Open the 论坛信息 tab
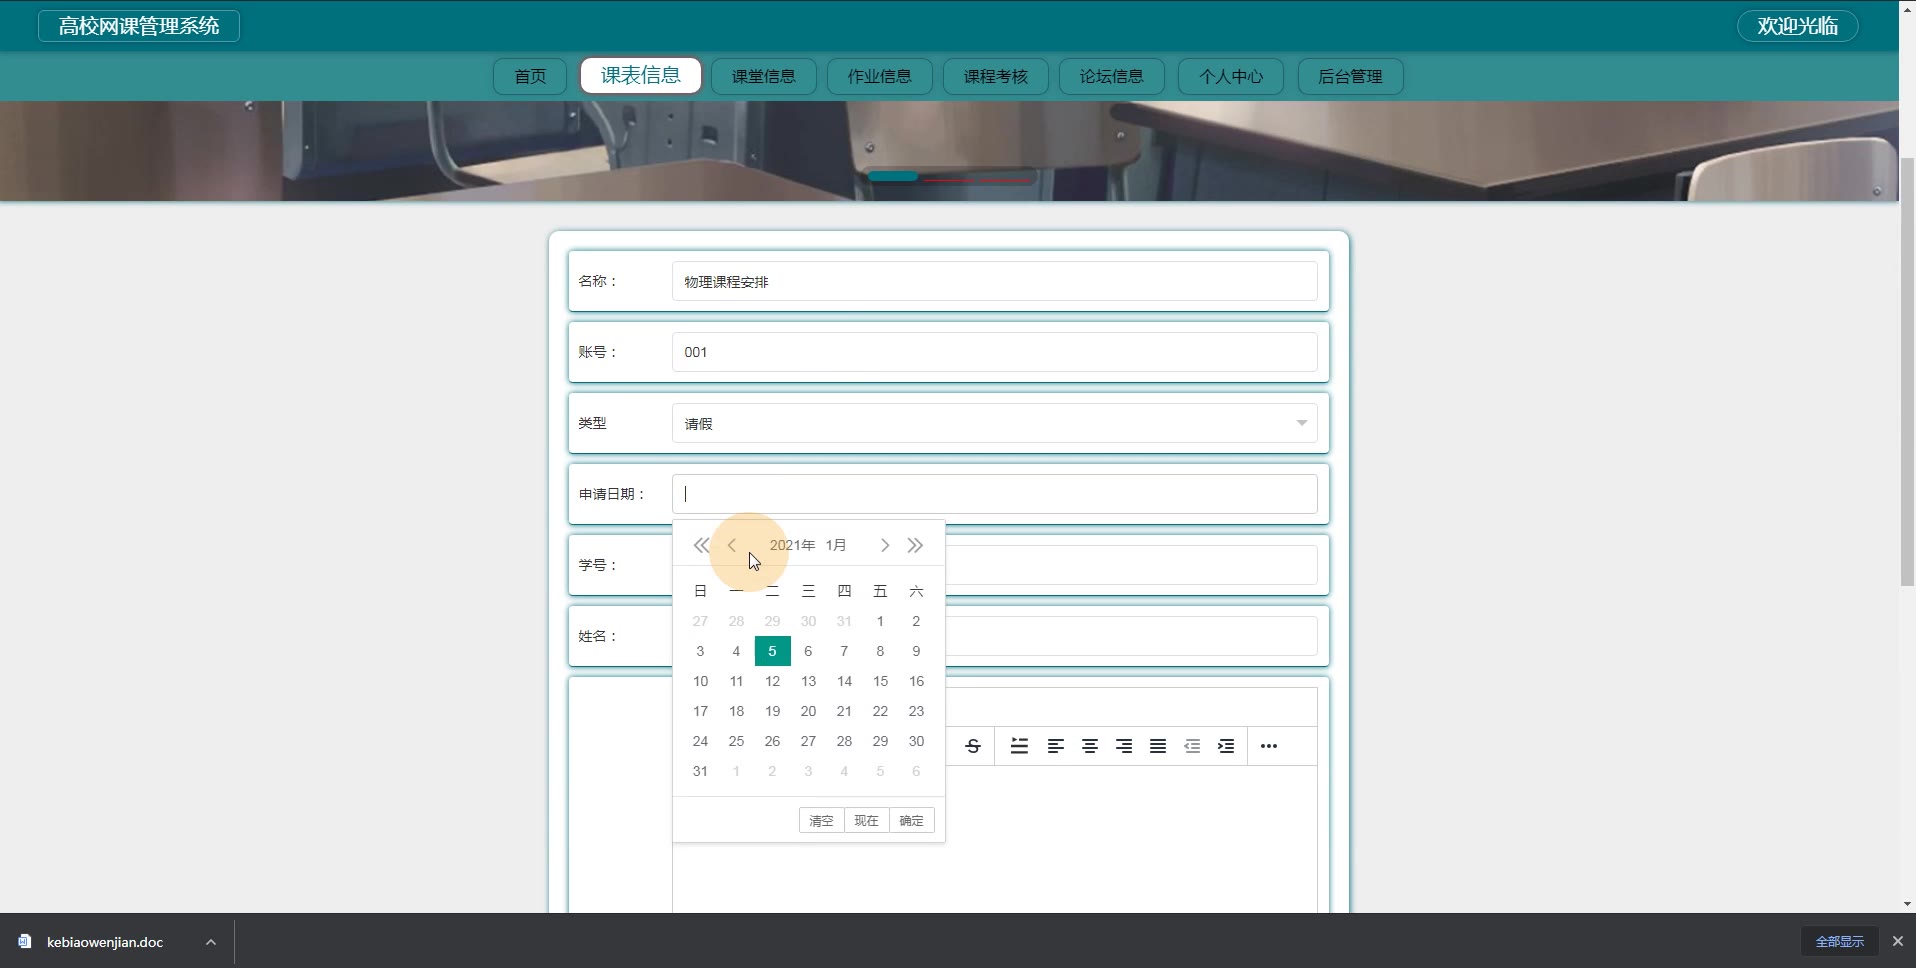 pyautogui.click(x=1112, y=76)
